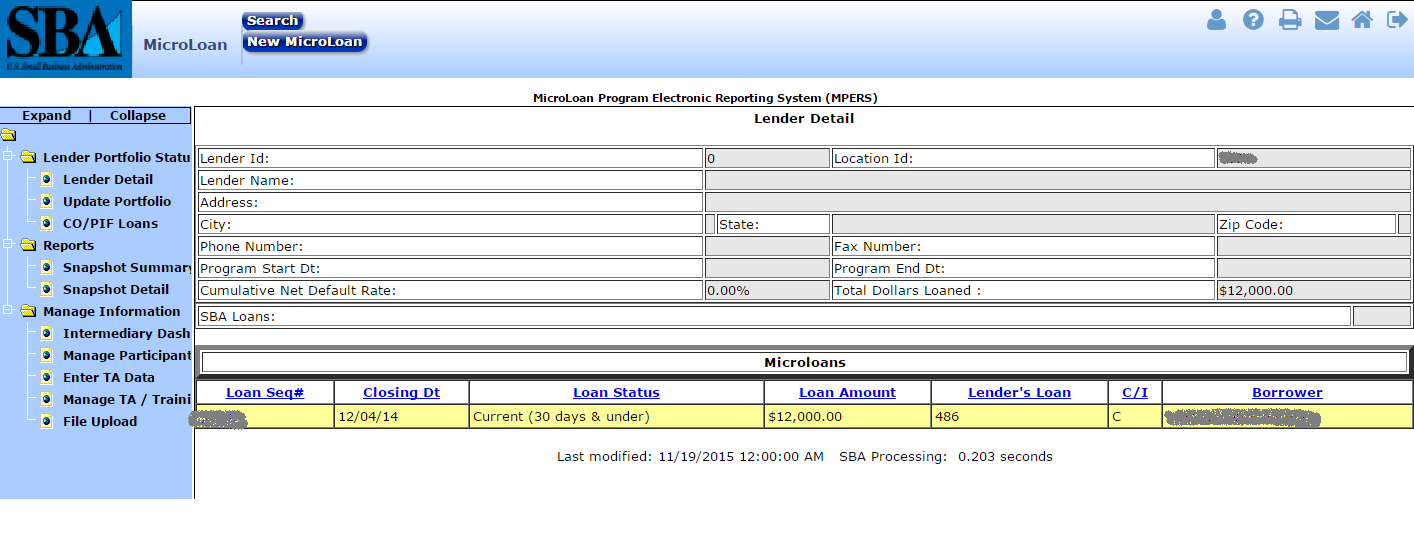Open Snapshot Detail report

pyautogui.click(x=116, y=289)
